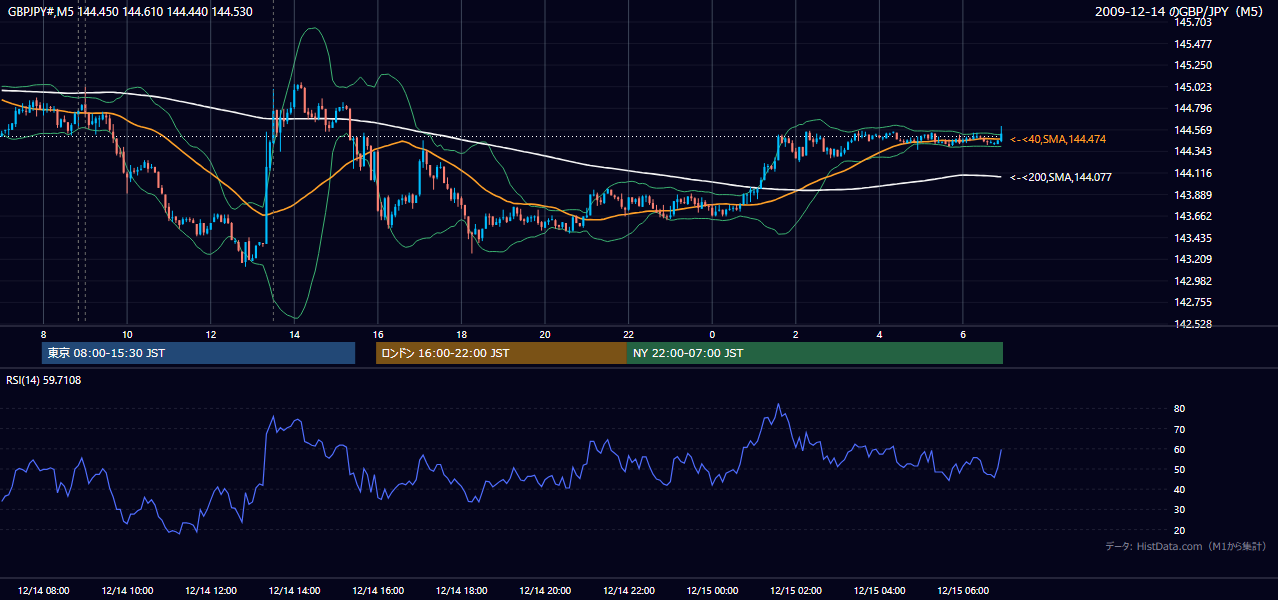
Task: Click the hour 2 tick label under price chart
Action: 795,333
